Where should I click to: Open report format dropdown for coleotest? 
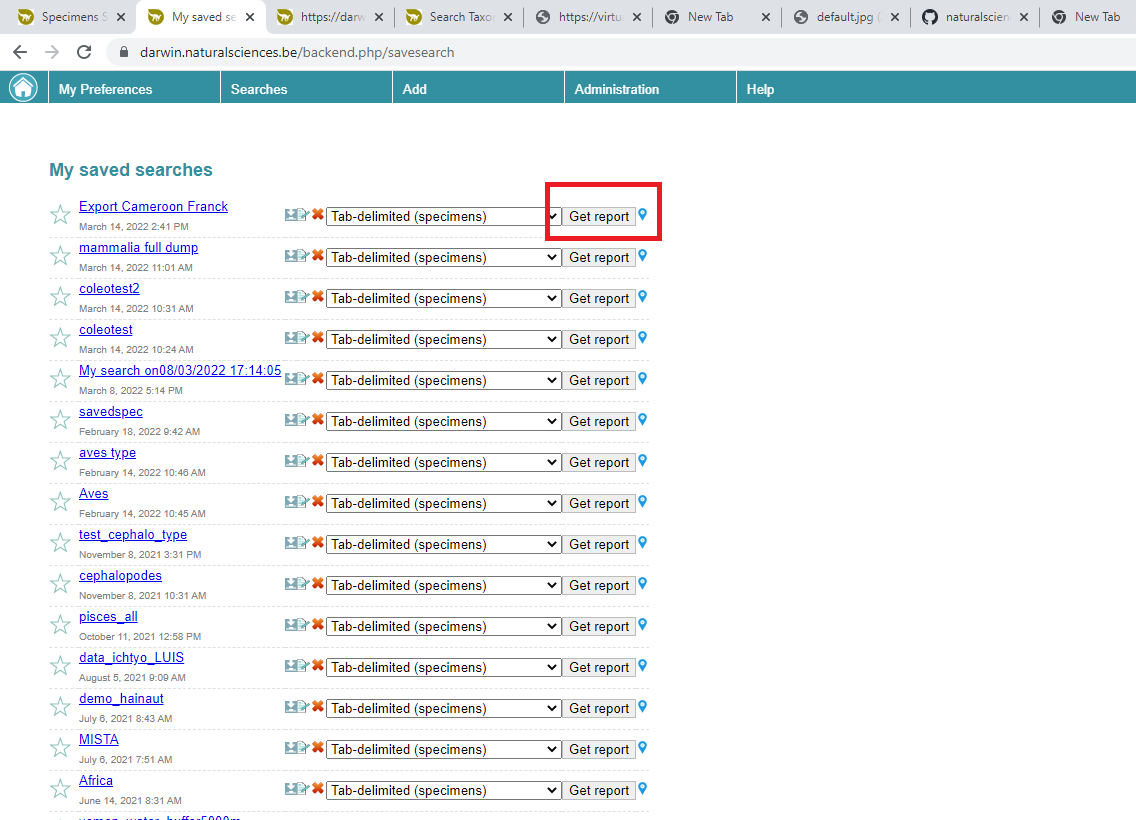(443, 340)
